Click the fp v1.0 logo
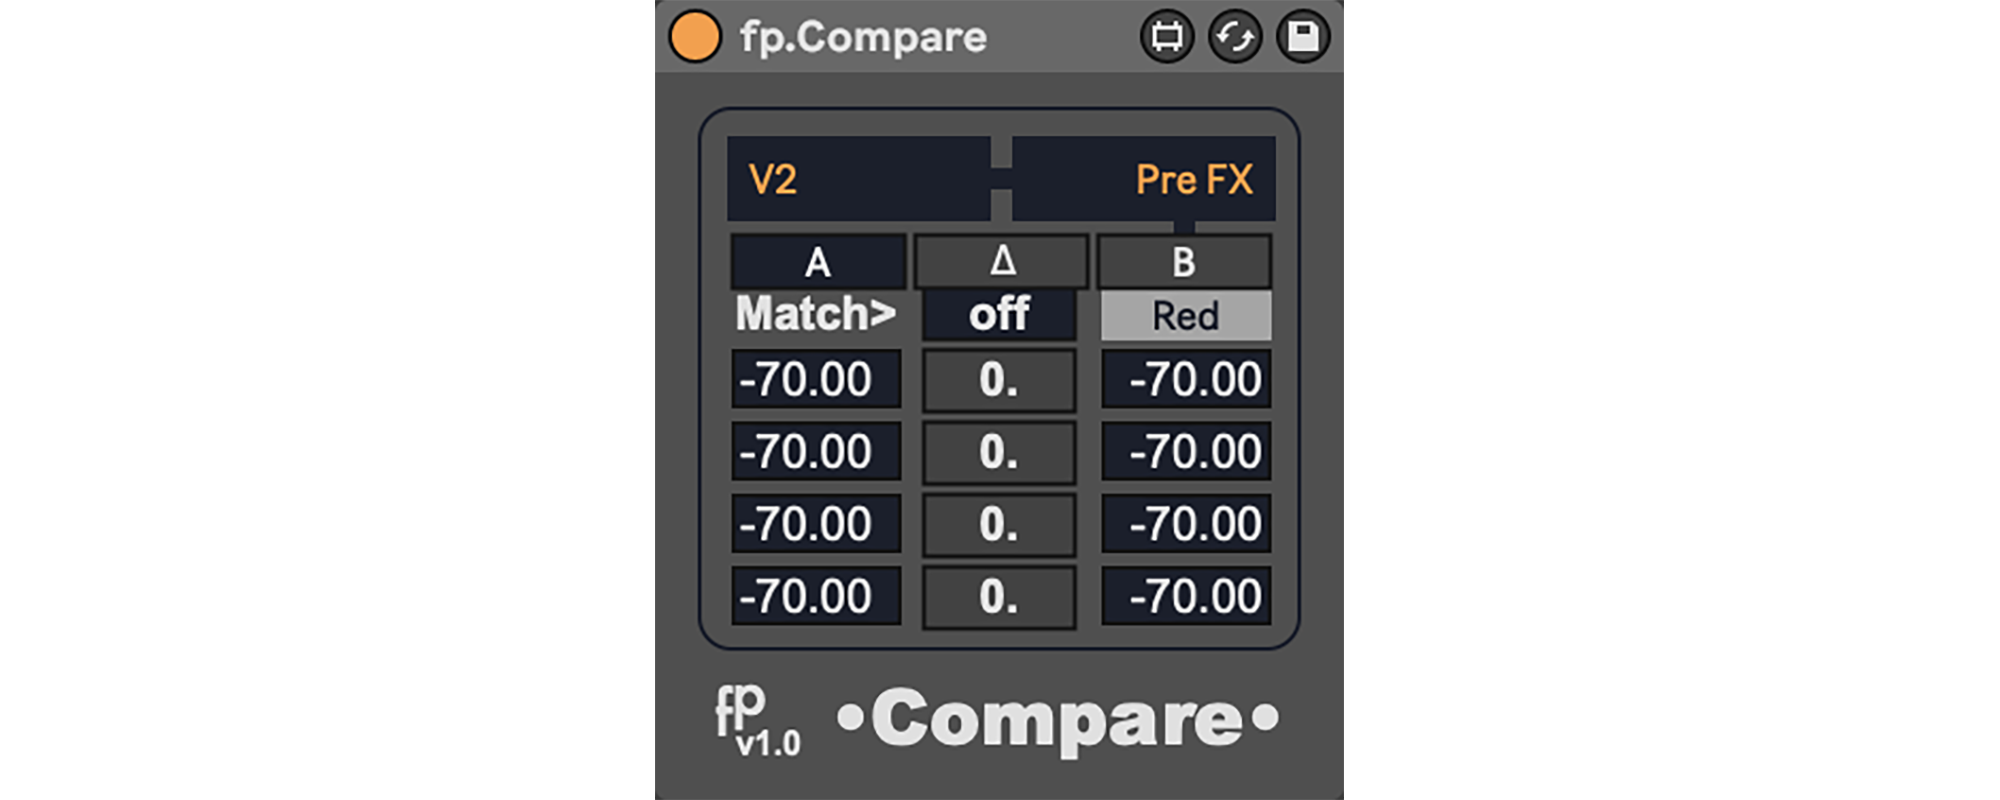 pyautogui.click(x=756, y=721)
